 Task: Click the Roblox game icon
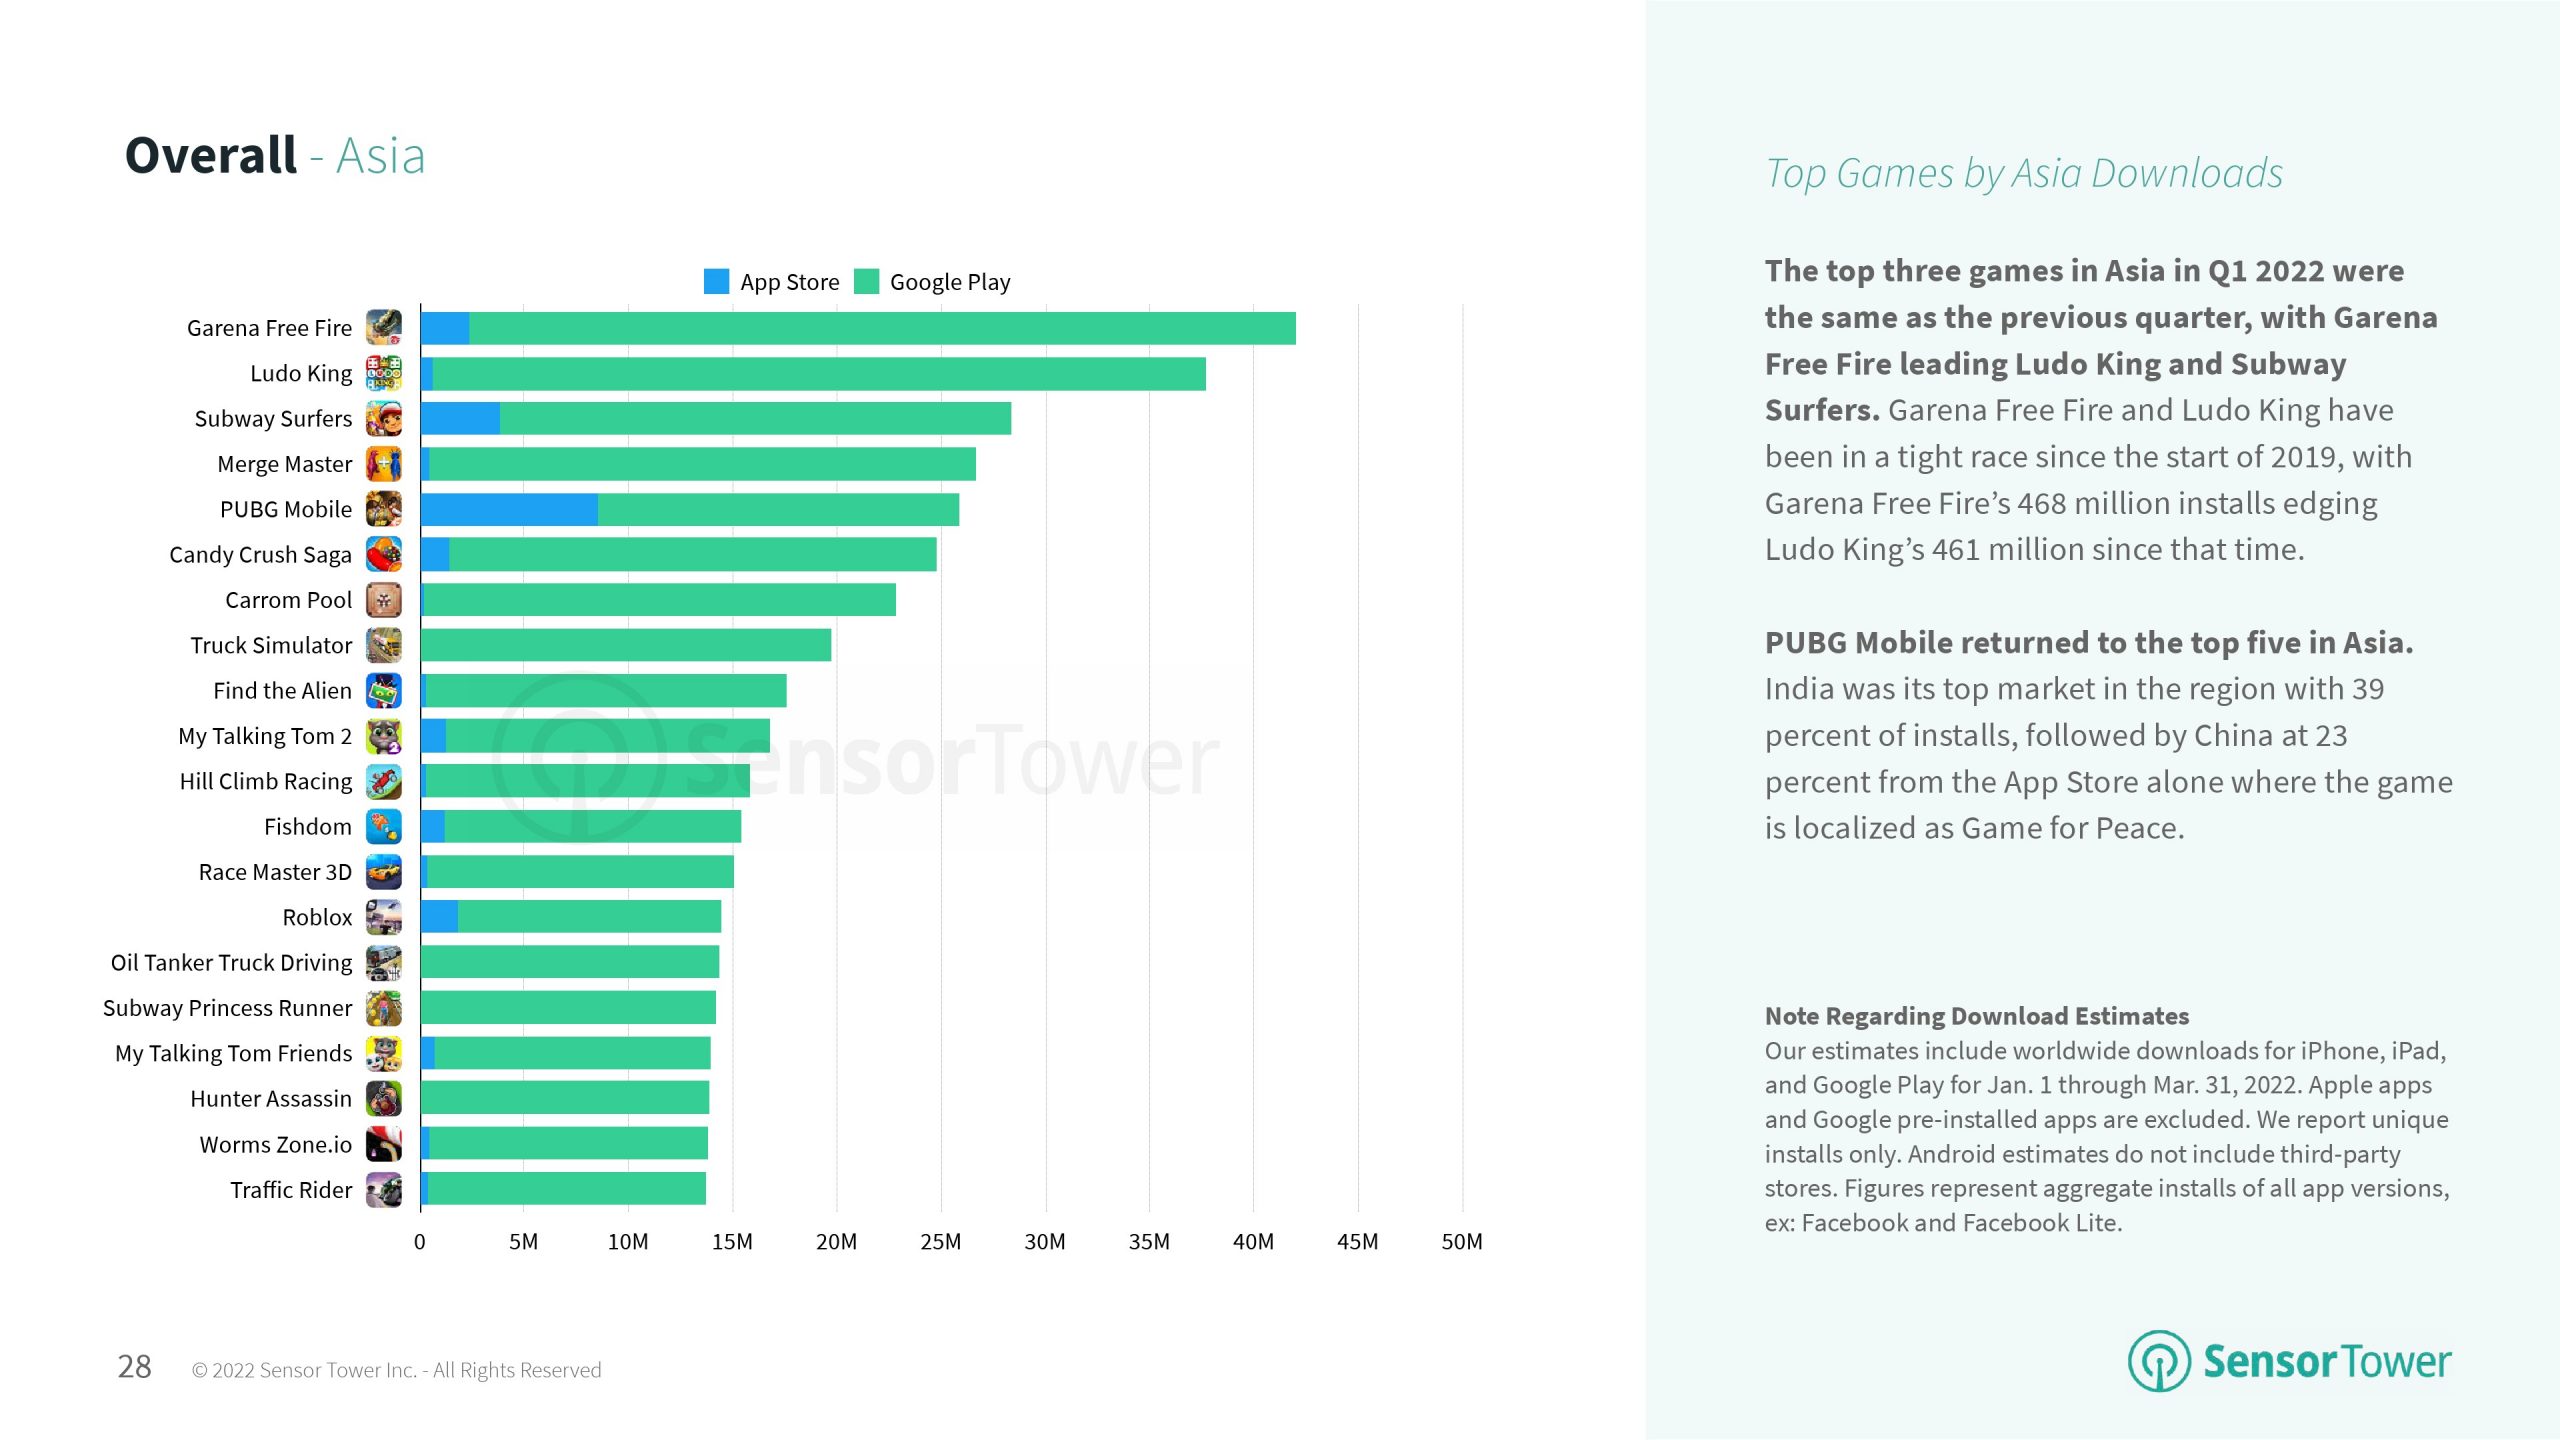pyautogui.click(x=384, y=917)
